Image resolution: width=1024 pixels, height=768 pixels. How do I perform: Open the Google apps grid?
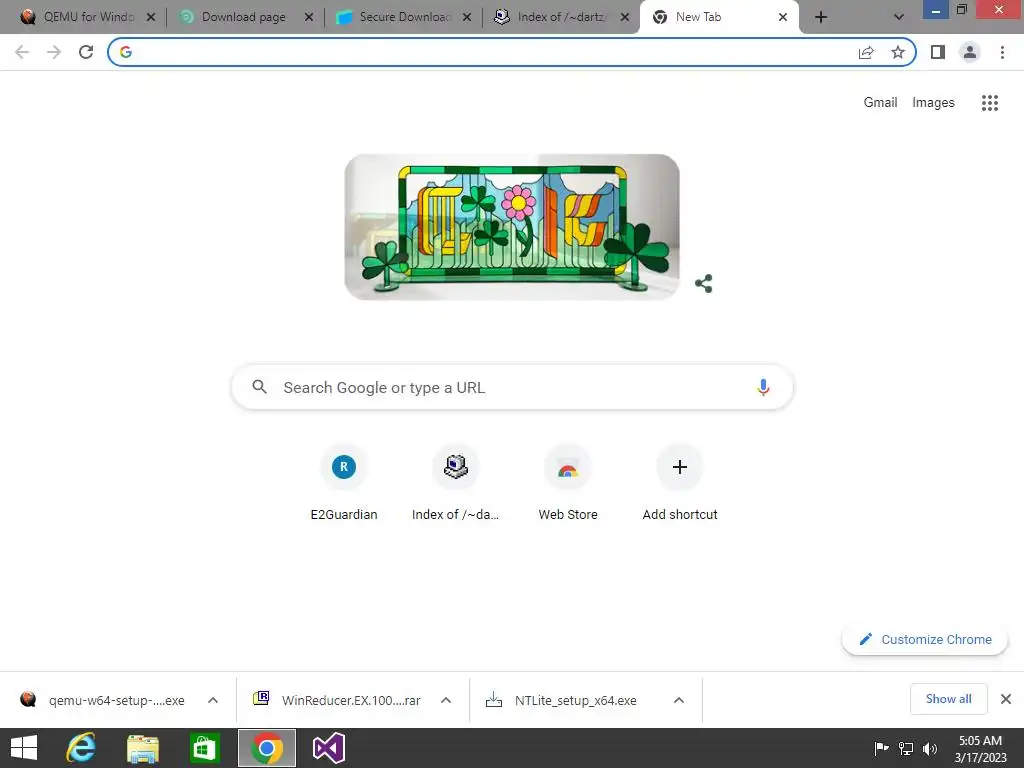click(990, 103)
